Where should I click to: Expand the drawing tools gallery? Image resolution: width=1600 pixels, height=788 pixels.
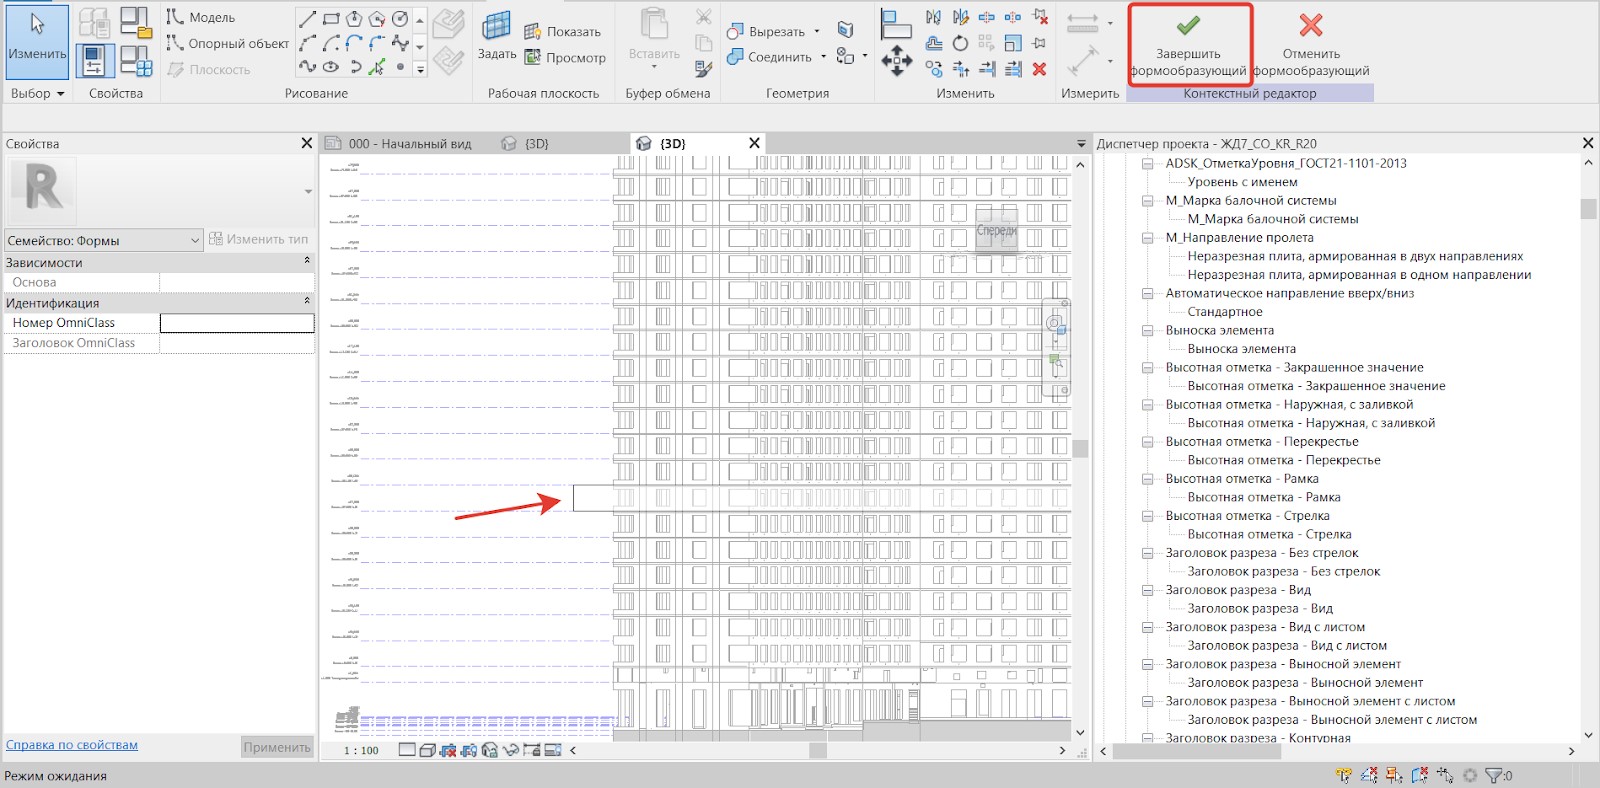coord(420,69)
